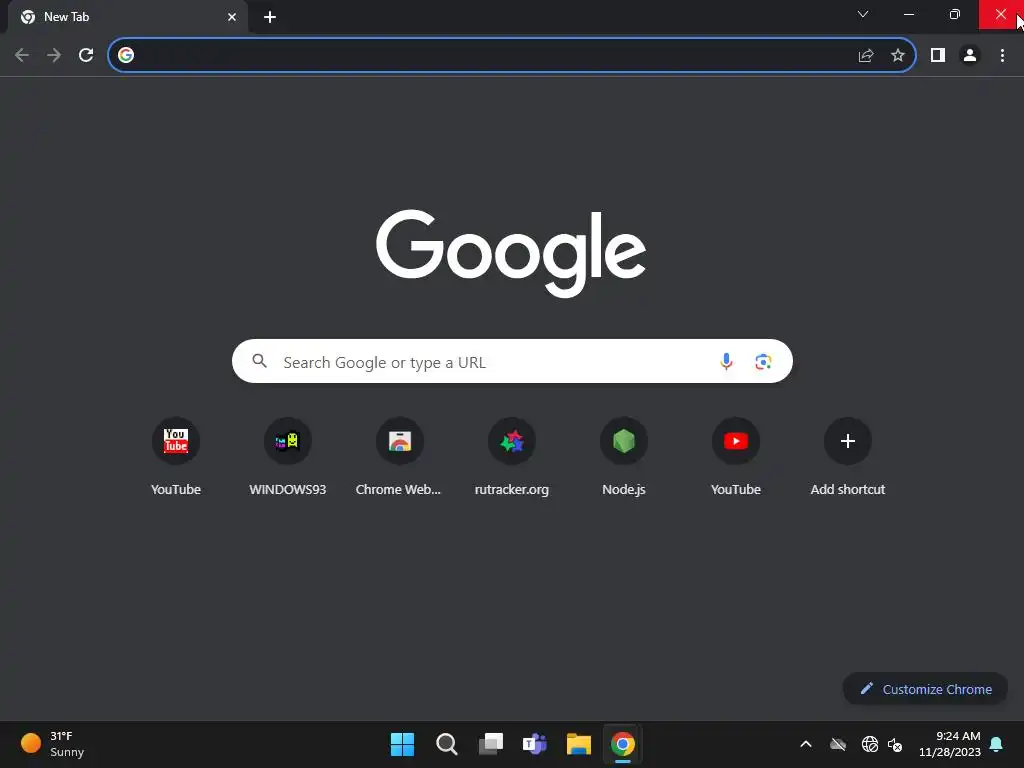Restore down the Chrome window
The height and width of the screenshot is (768, 1024).
(x=954, y=14)
